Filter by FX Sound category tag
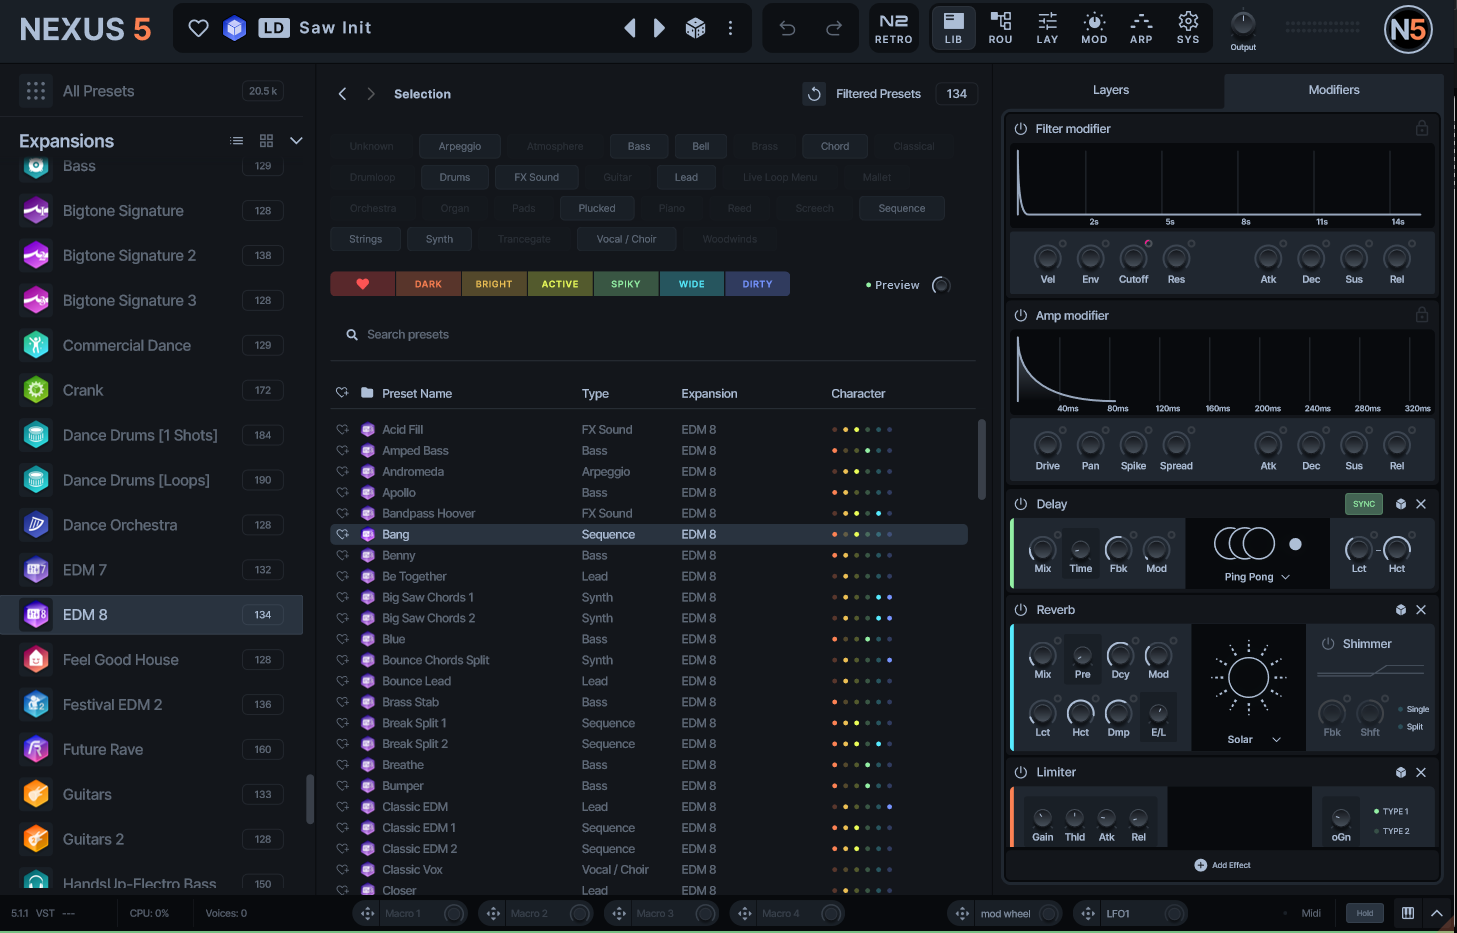 537,177
